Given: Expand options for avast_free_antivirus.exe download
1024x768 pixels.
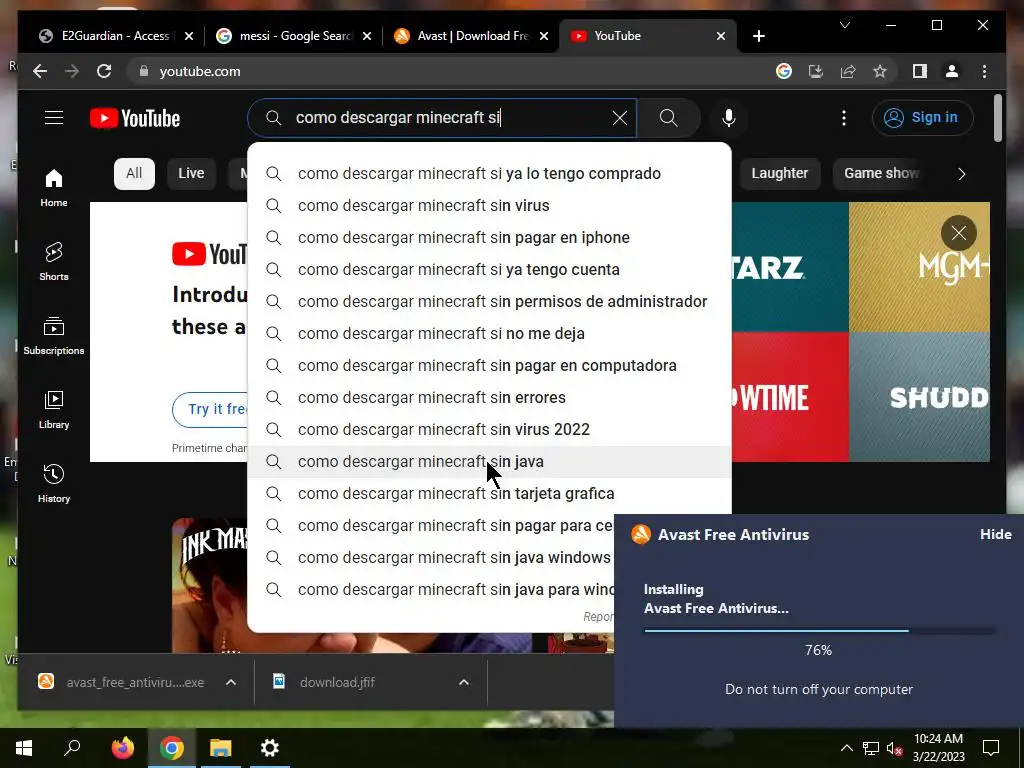Looking at the screenshot, I should pyautogui.click(x=231, y=682).
